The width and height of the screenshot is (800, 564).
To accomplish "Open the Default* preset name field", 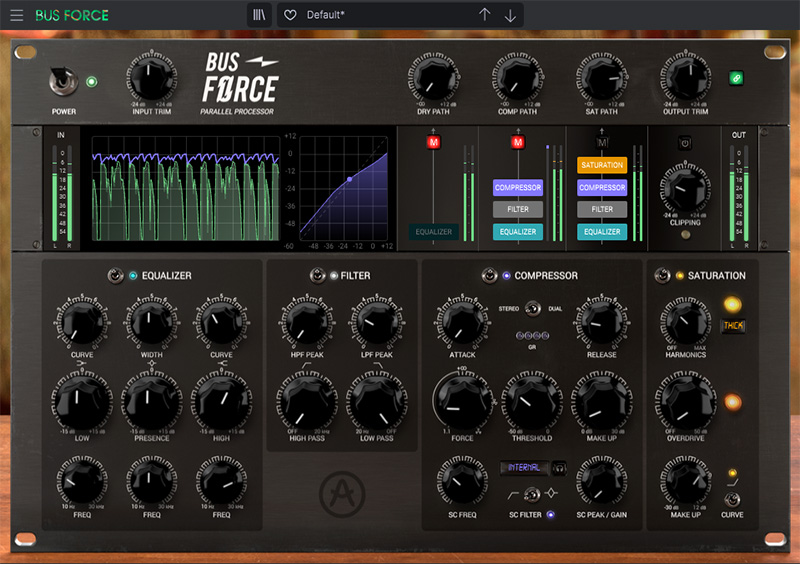I will (x=326, y=15).
